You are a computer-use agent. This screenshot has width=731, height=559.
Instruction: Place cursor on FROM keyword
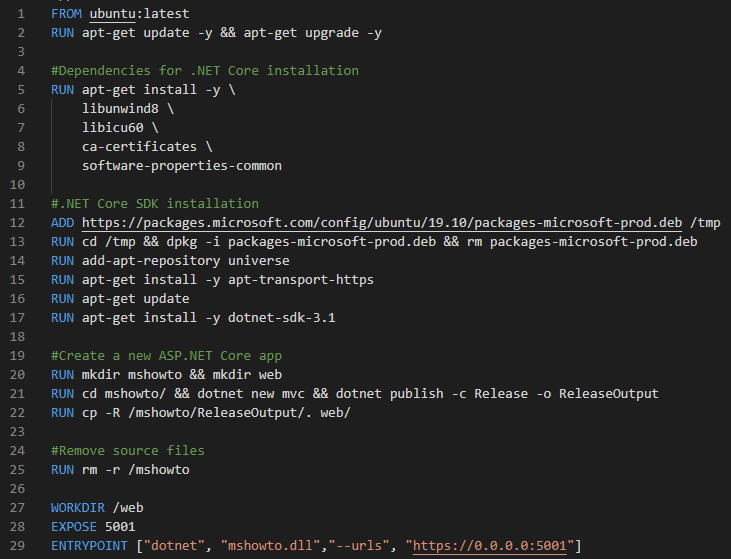66,14
